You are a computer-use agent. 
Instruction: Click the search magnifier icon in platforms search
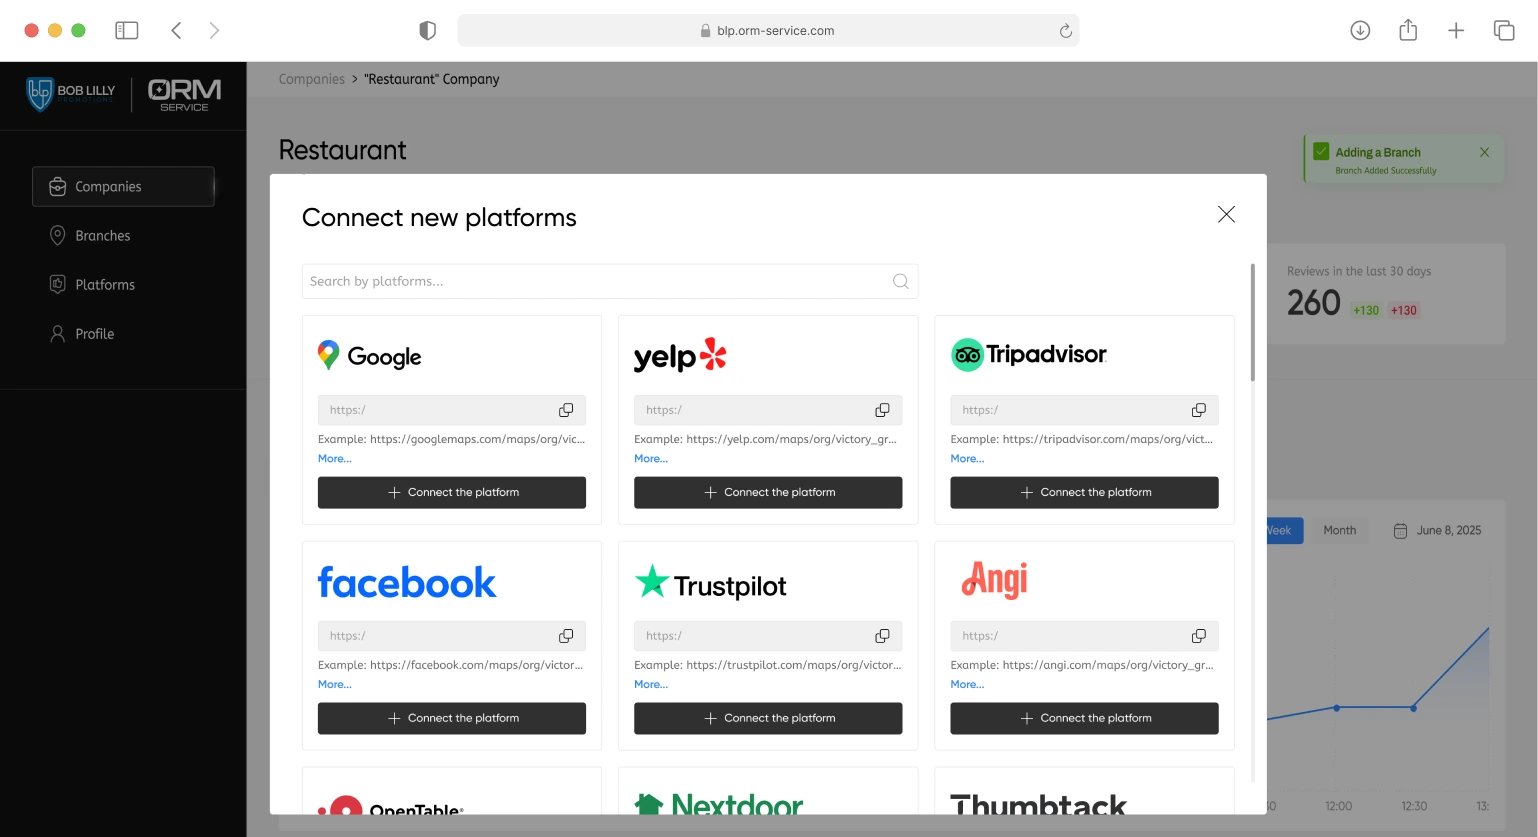tap(900, 282)
